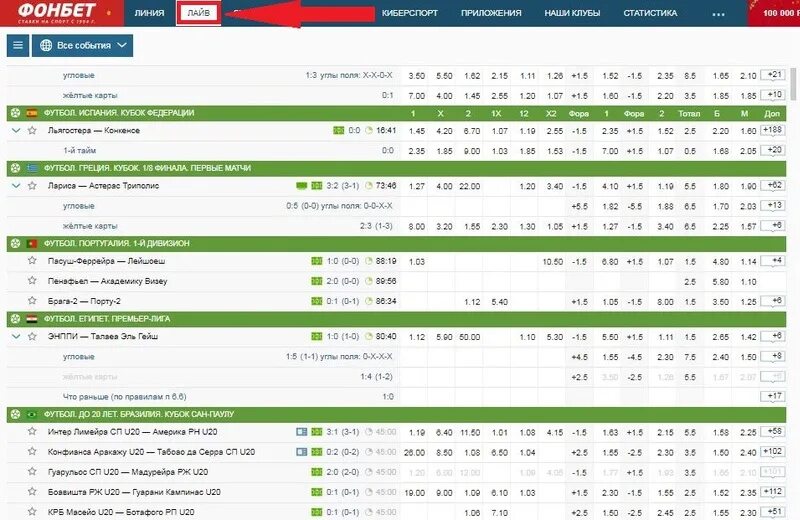Favorite the Конфианса Аракажу U20 star
Screen dimensions: 800x520
click(32, 452)
